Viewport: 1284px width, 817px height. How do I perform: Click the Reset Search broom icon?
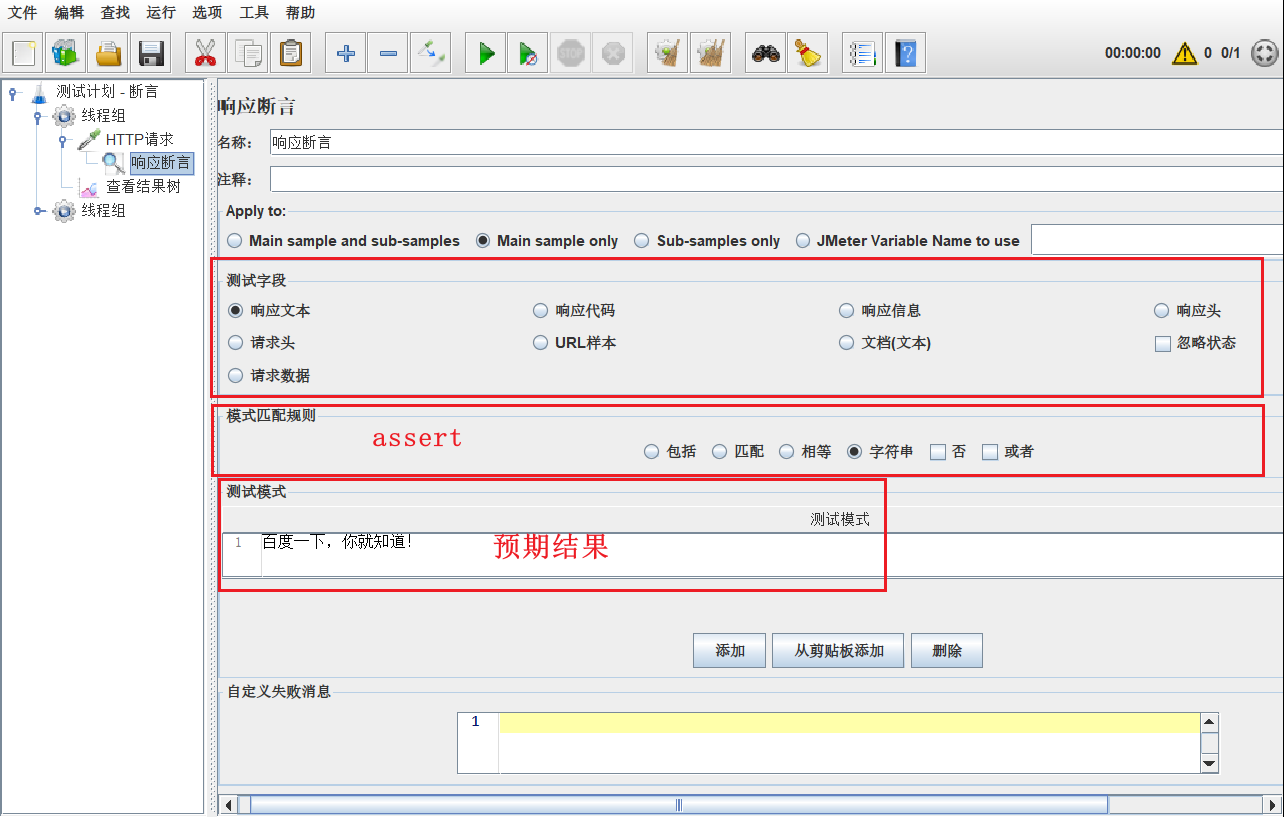click(808, 53)
